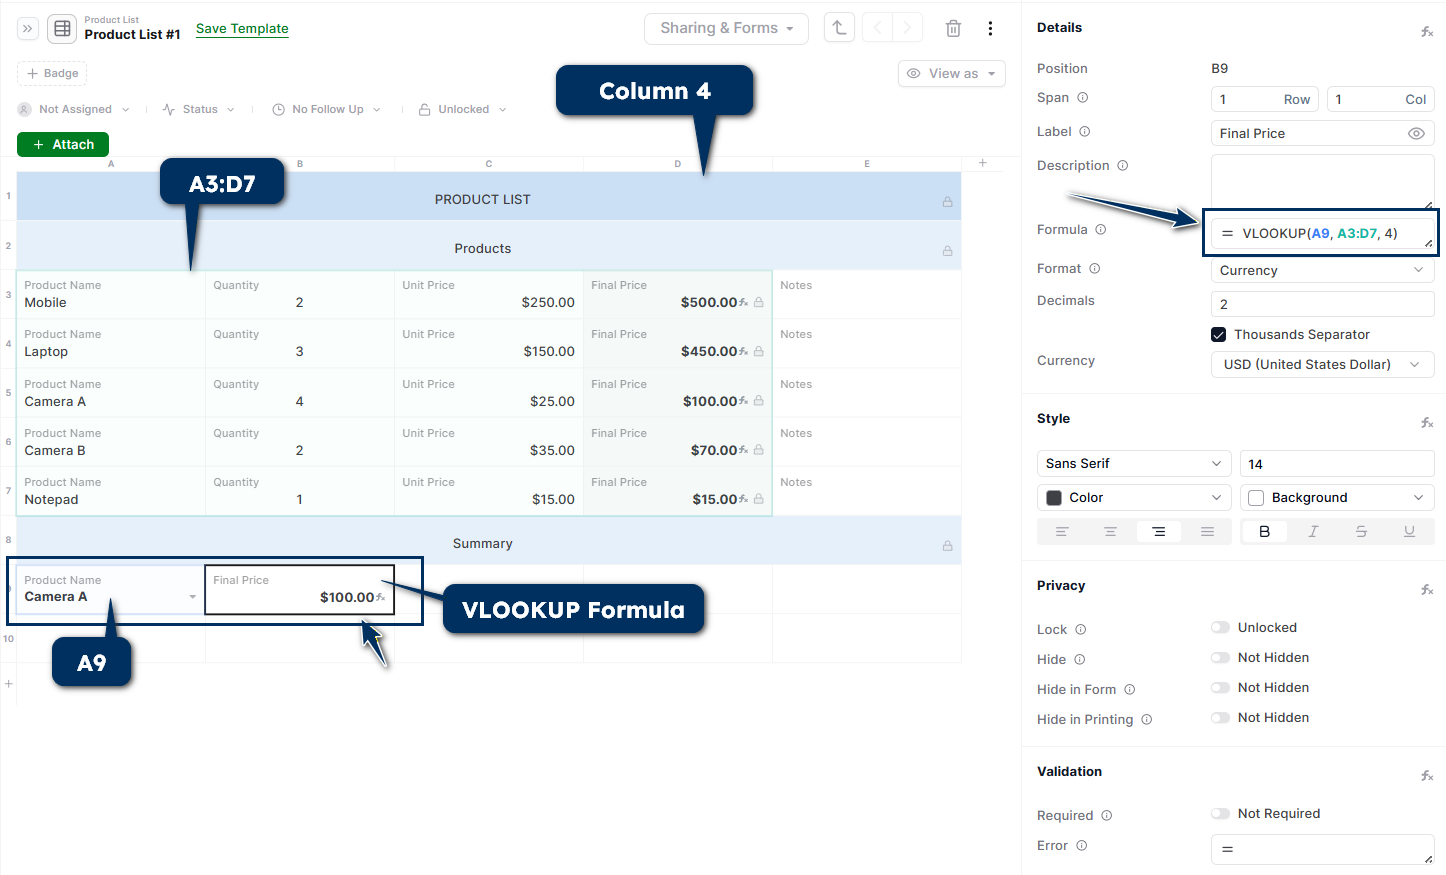Screen dimensions: 1446x875
Task: Open the Format Currency dropdown
Action: tap(1322, 271)
